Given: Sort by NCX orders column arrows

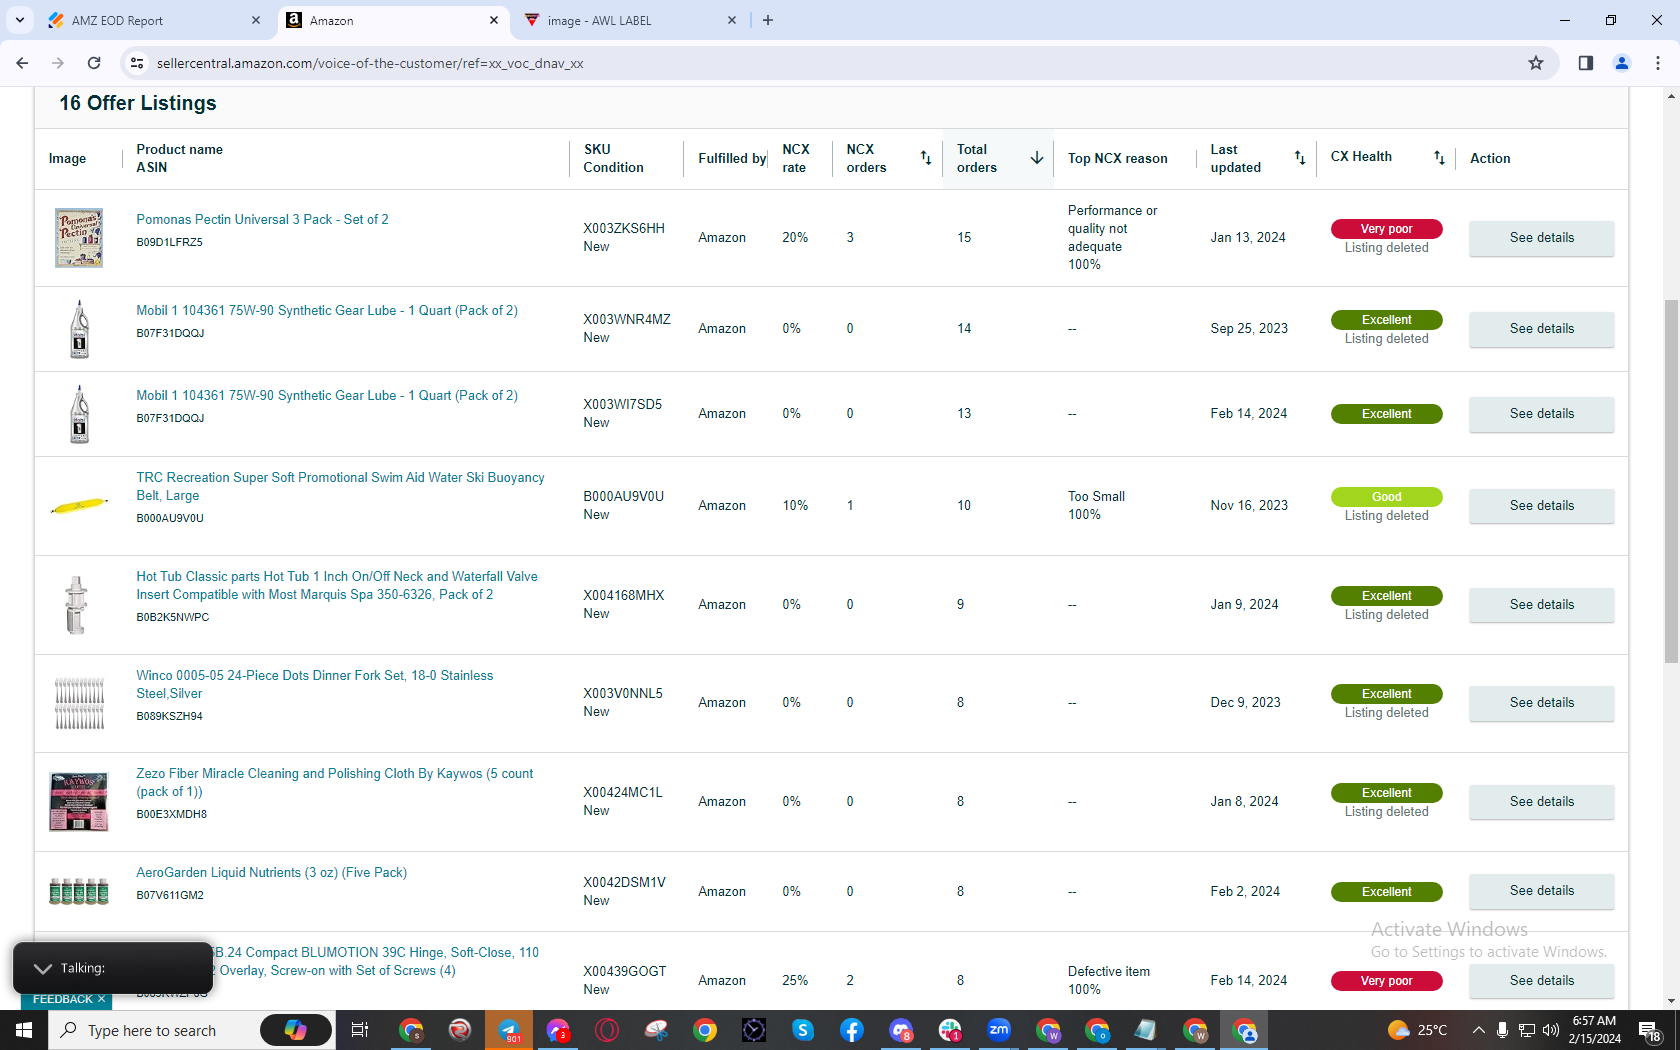Looking at the screenshot, I should coord(926,158).
